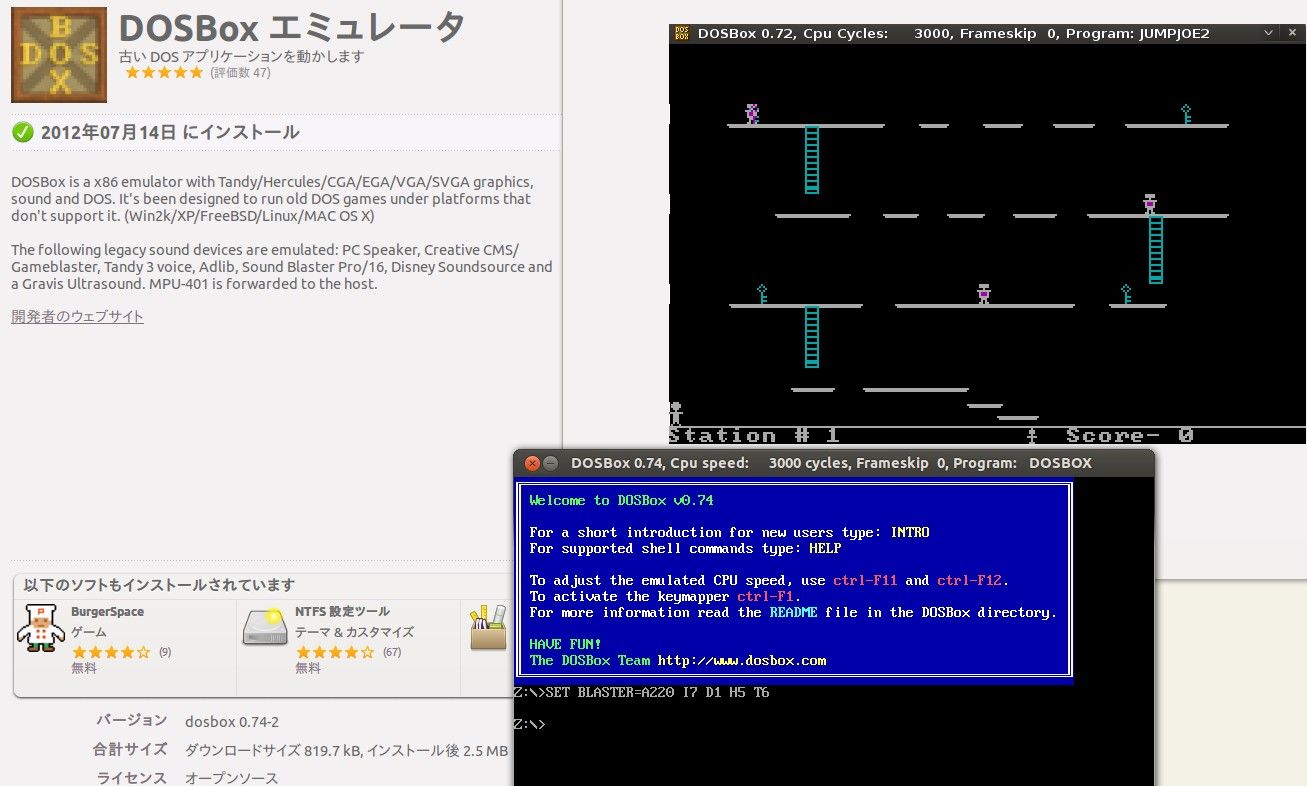Viewport: 1307px width, 786px height.
Task: Click the Welcome to DOSBox v0.74 line
Action: (x=621, y=500)
